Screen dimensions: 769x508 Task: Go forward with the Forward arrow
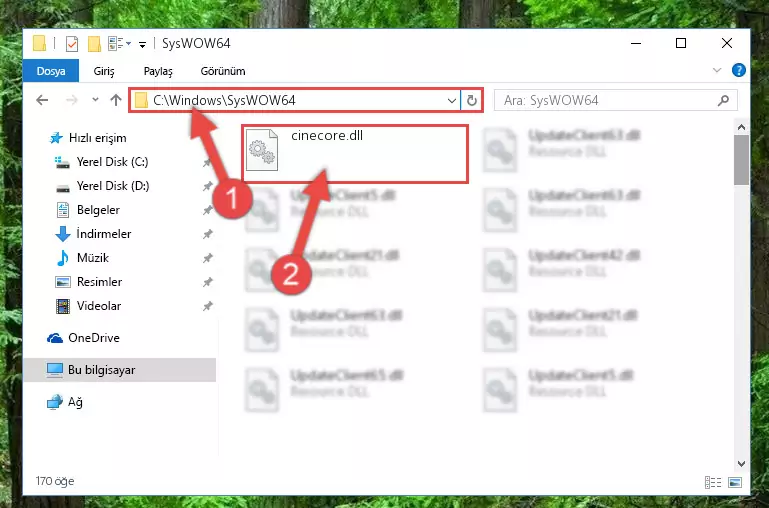72,101
